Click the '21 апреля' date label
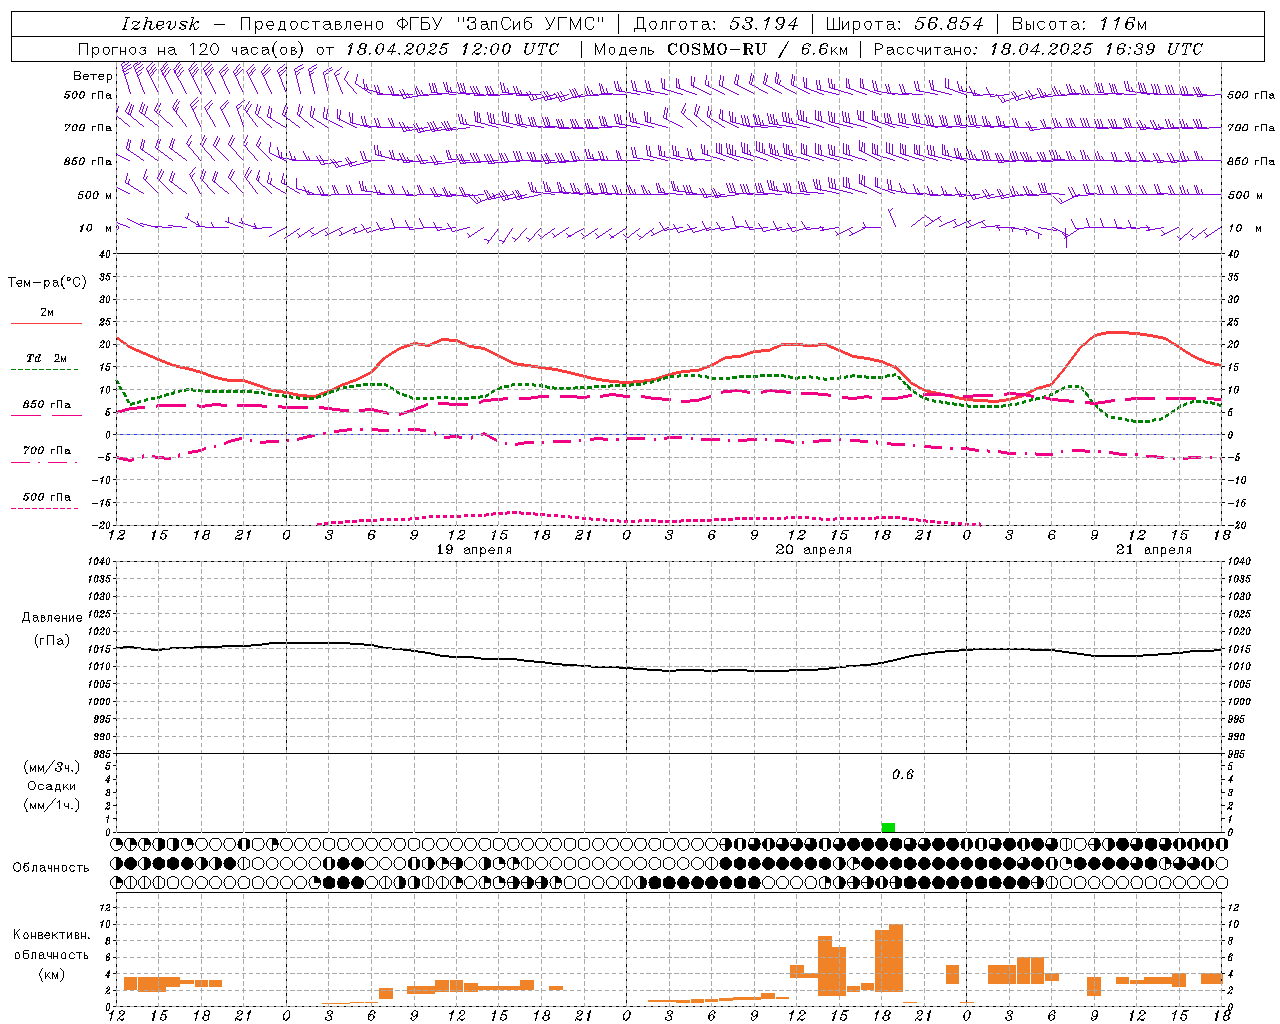The image size is (1280, 1024). (1154, 550)
